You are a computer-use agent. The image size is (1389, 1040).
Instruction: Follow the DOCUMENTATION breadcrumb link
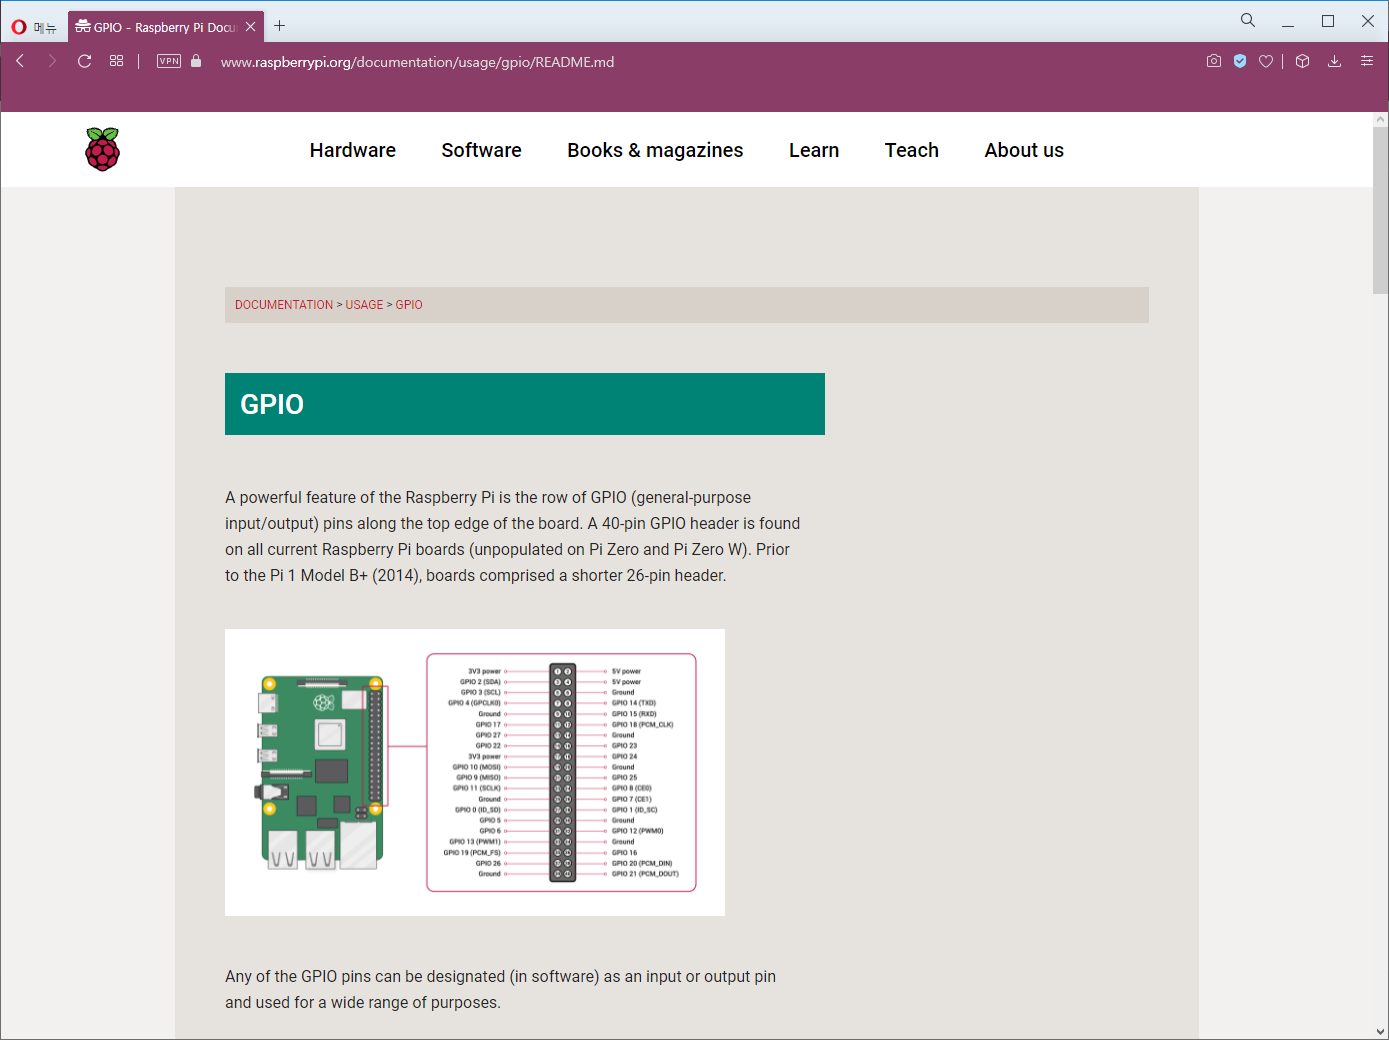tap(284, 305)
